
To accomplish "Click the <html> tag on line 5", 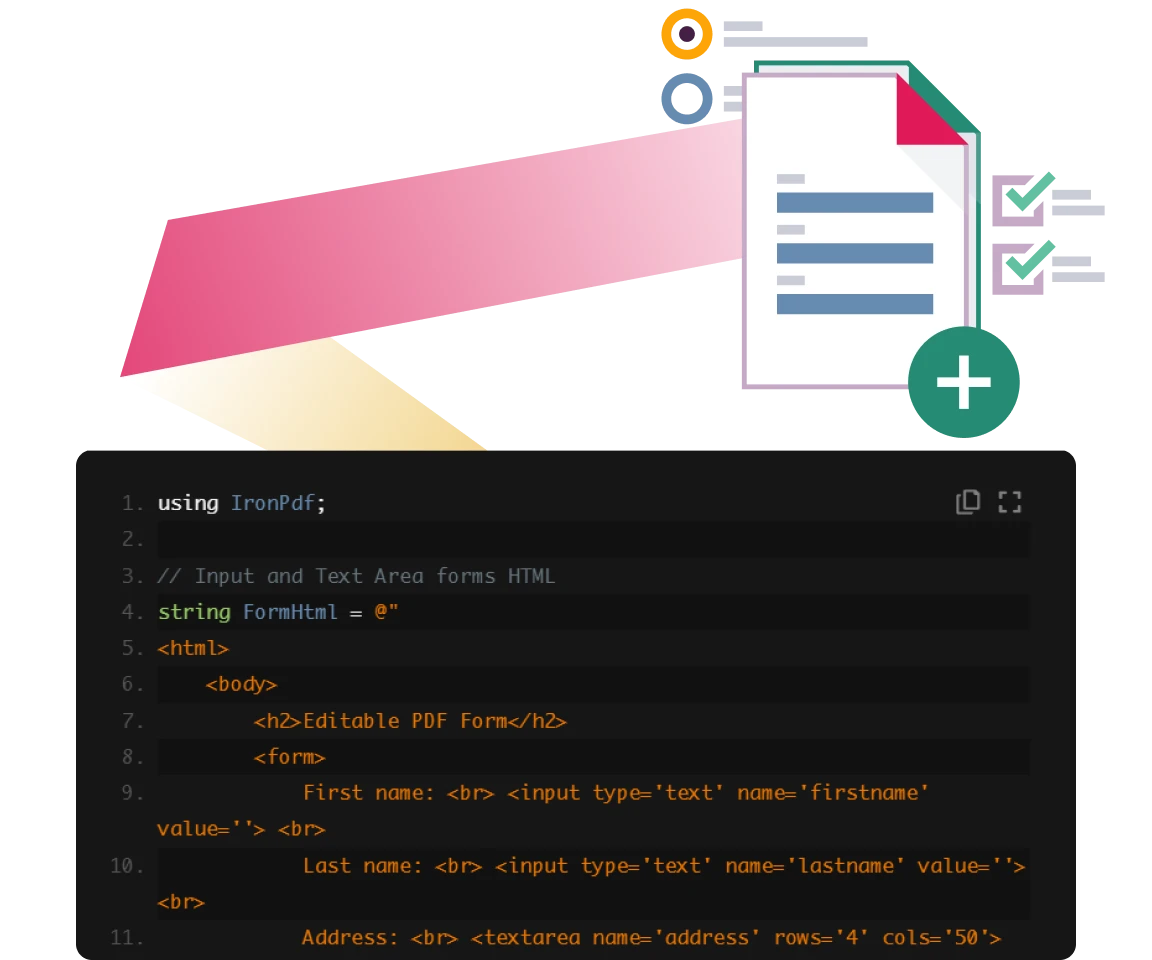I will (193, 648).
